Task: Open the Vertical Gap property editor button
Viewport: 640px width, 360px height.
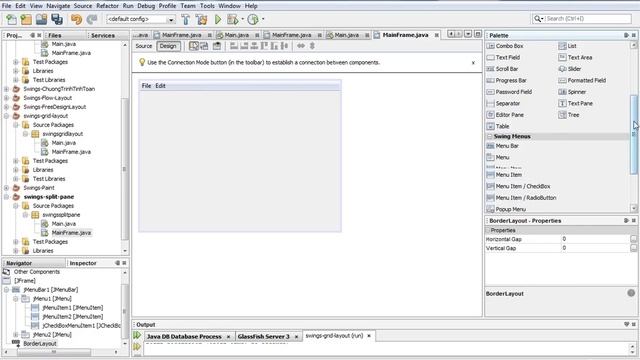Action: [x=633, y=248]
